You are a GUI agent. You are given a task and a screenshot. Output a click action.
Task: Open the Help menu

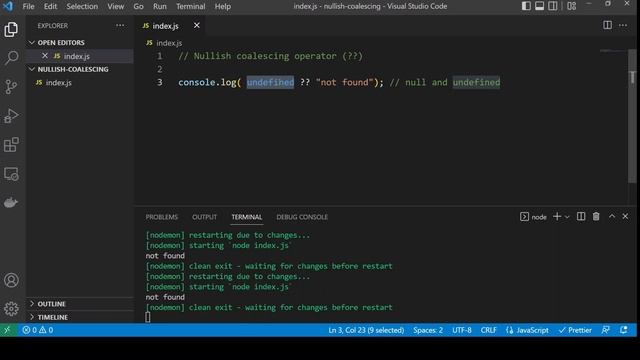[x=222, y=6]
